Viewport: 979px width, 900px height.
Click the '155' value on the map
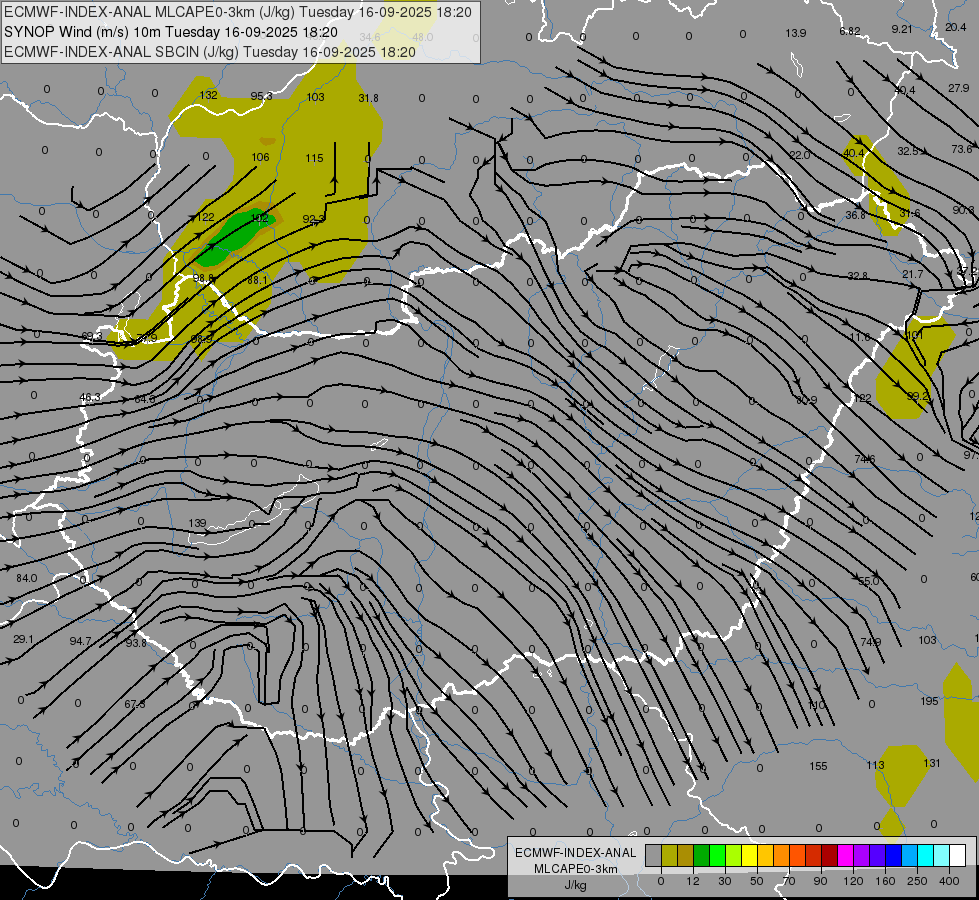818,766
